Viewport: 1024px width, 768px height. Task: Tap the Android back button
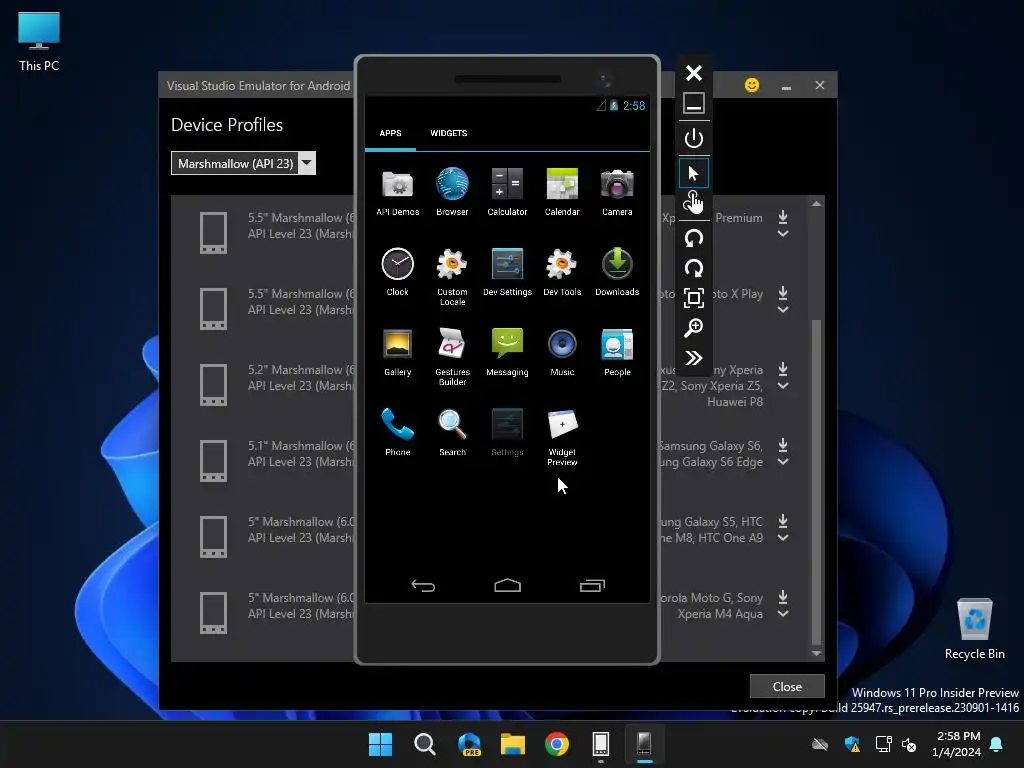[x=423, y=586]
